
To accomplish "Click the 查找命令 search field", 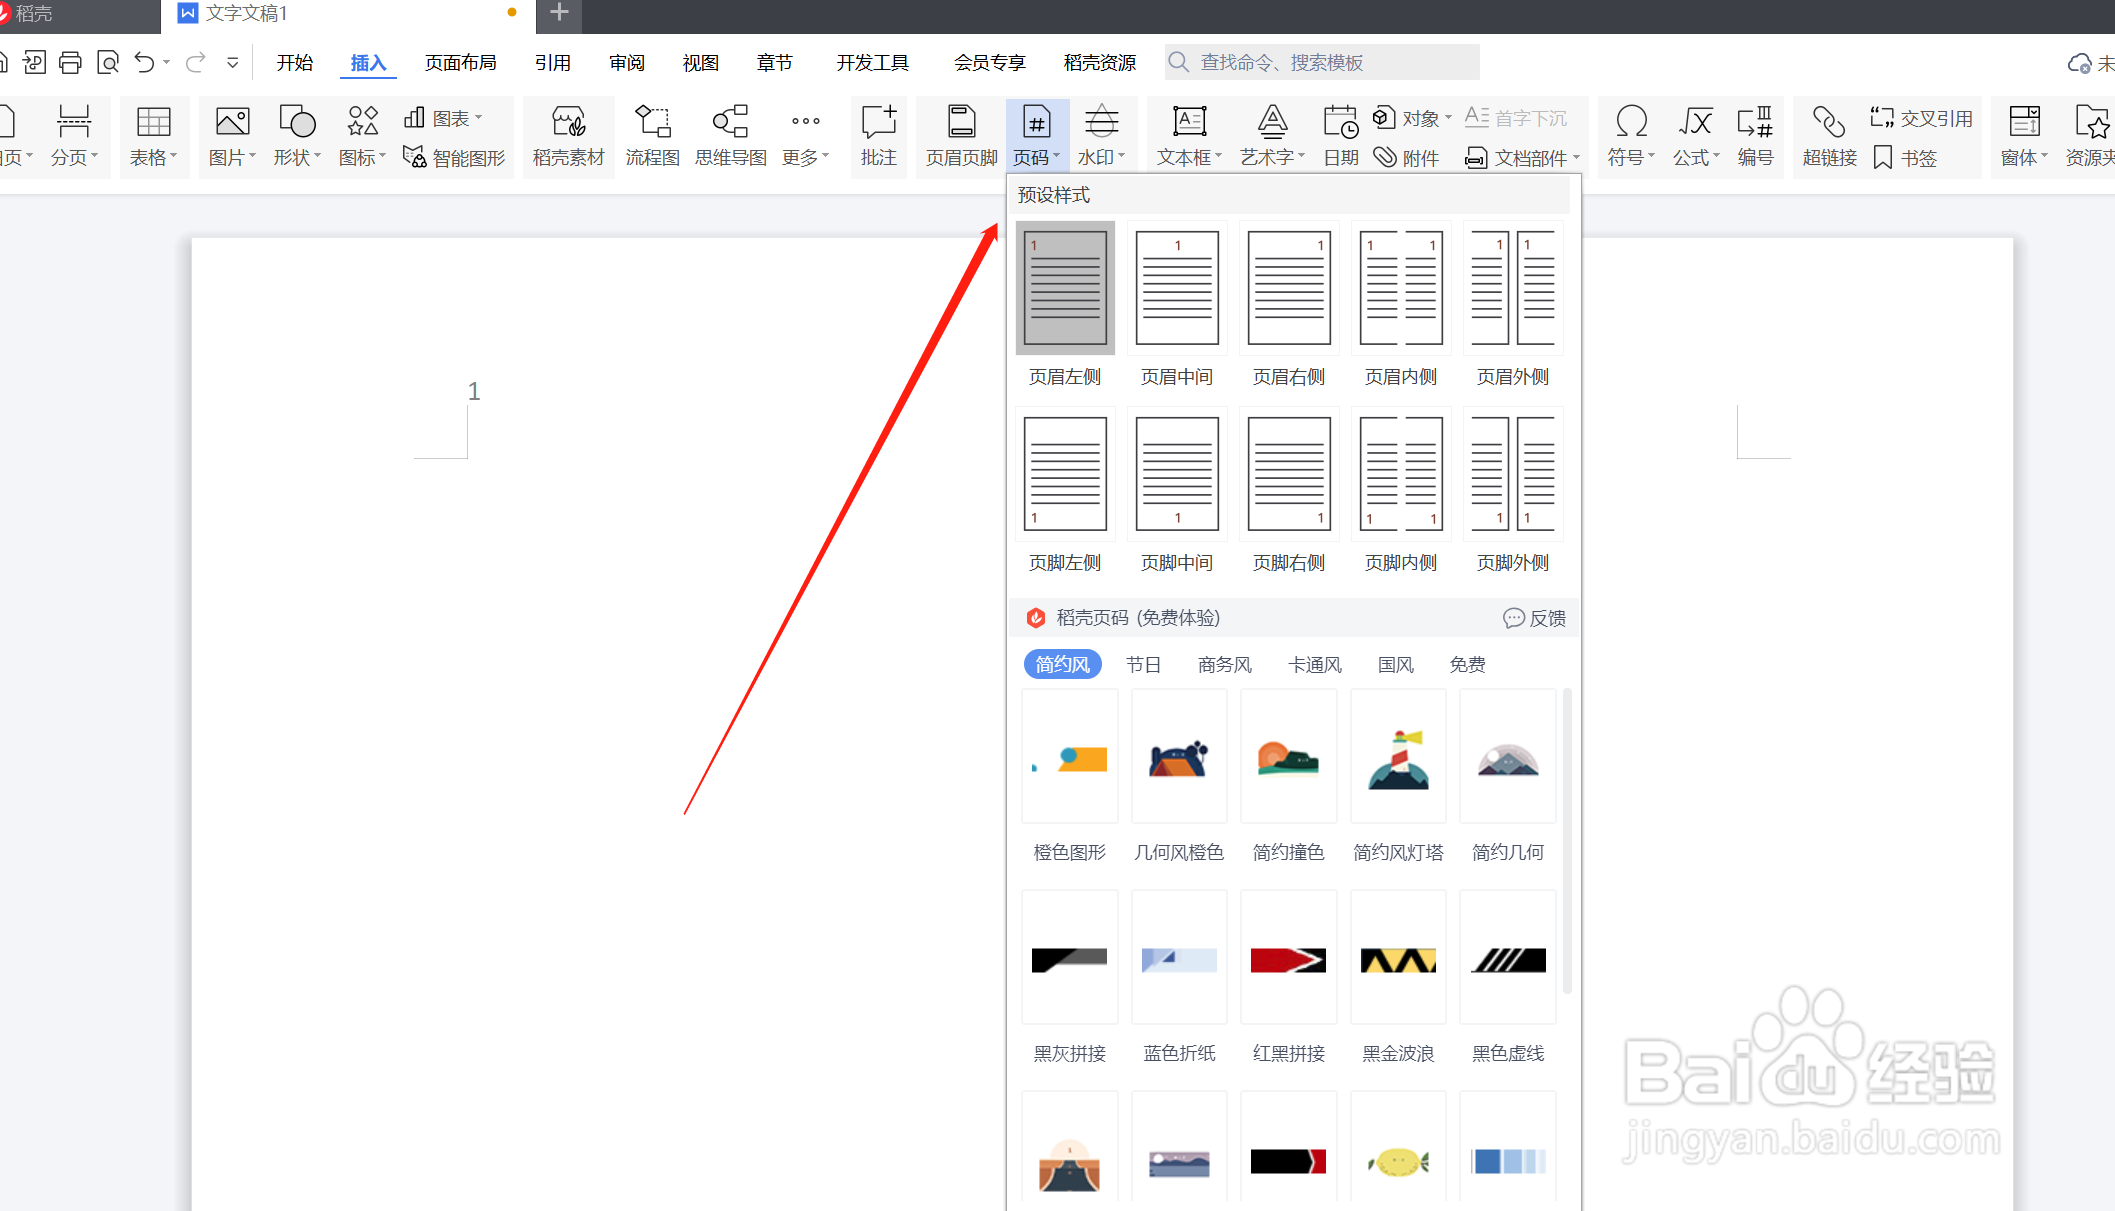I will point(1320,62).
